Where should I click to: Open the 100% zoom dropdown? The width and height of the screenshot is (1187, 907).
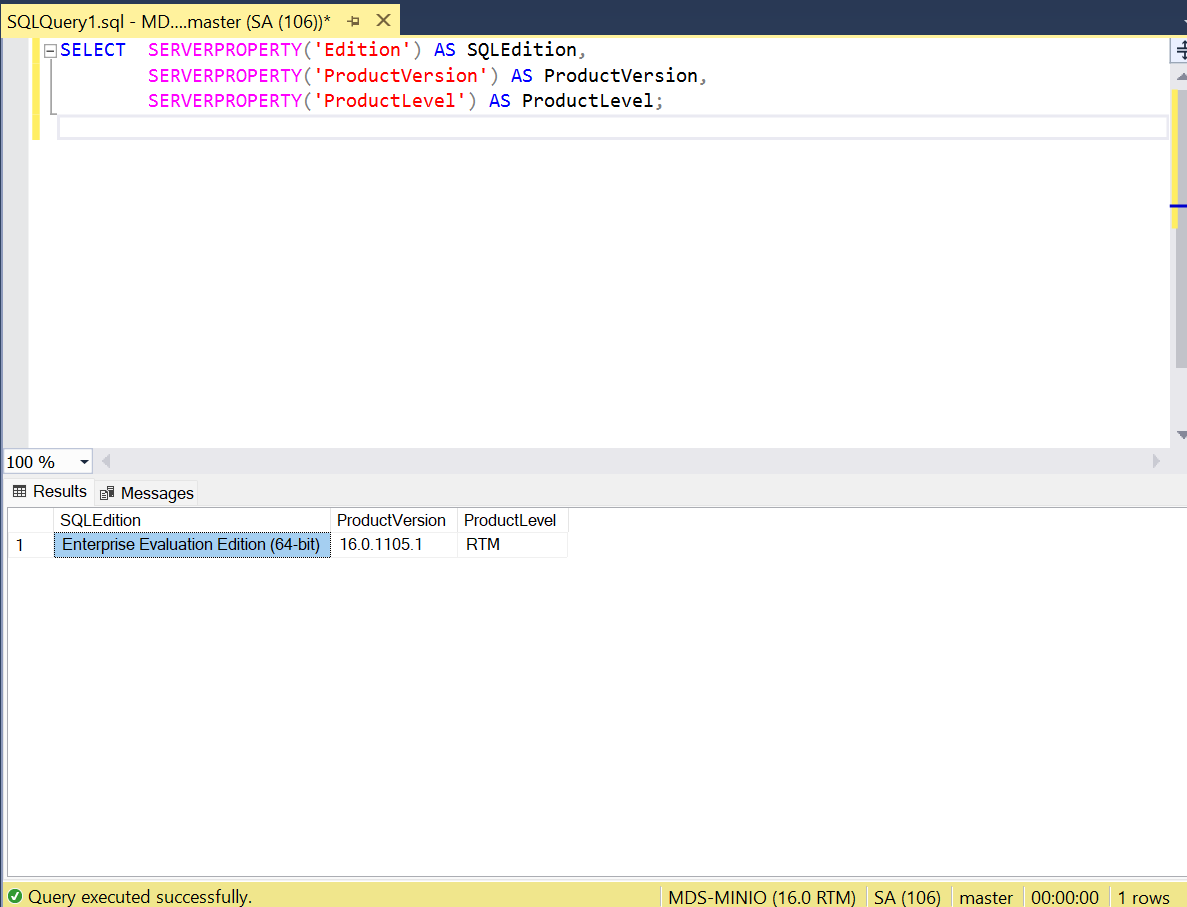pos(40,461)
